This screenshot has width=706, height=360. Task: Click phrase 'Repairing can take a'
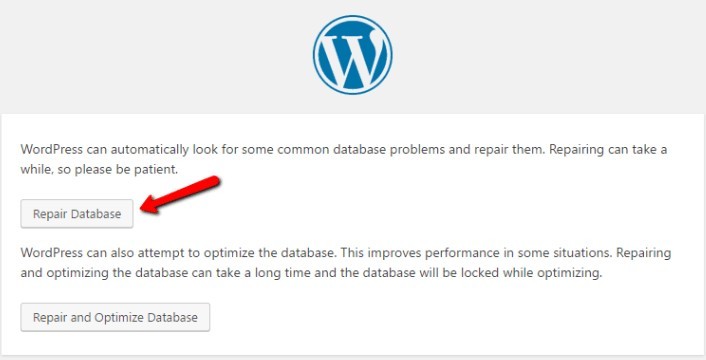click(608, 149)
